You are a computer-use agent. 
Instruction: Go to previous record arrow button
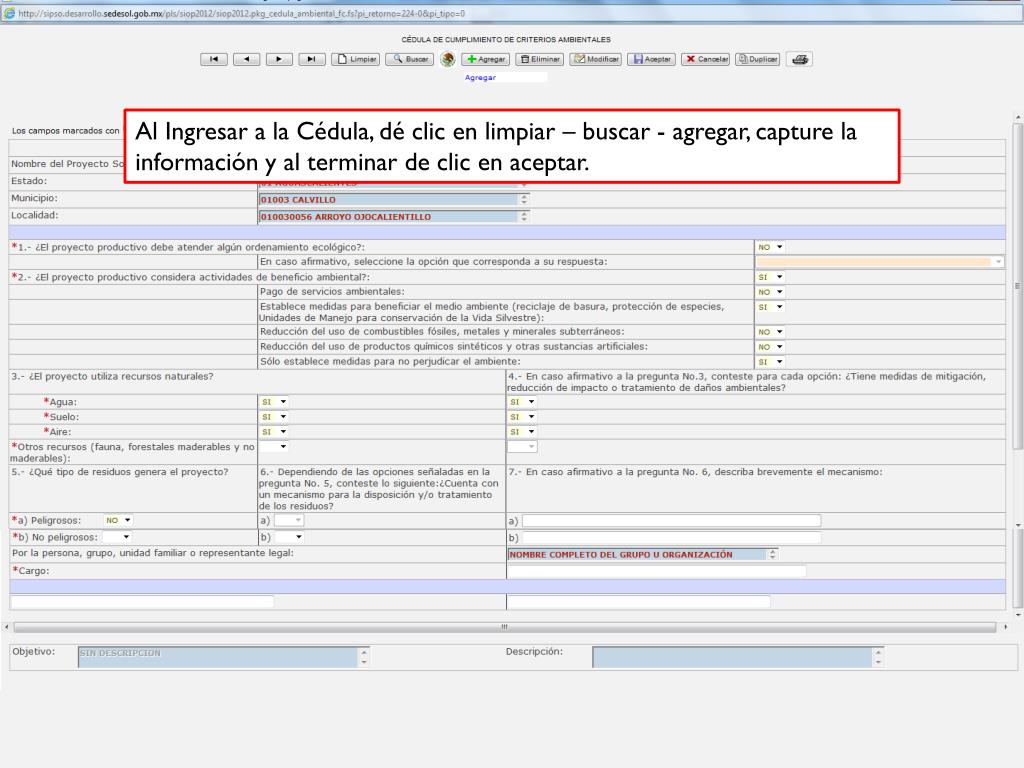[246, 59]
